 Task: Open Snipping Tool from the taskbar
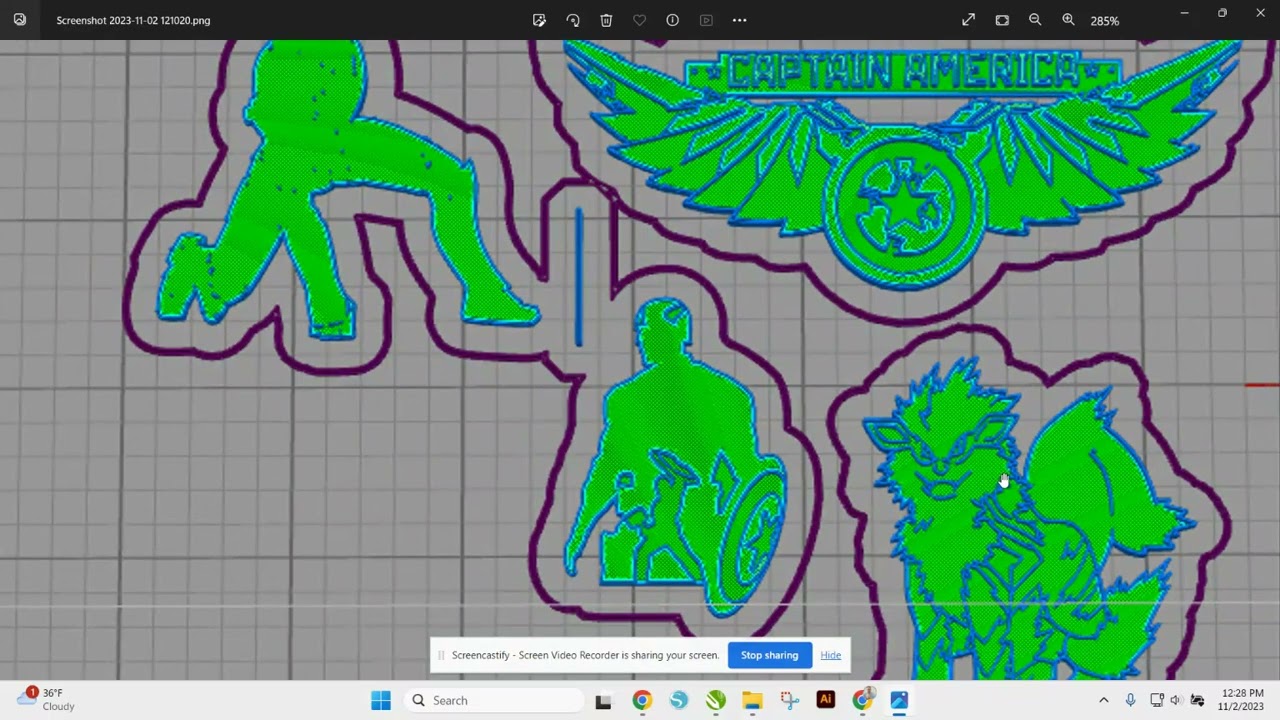[789, 700]
